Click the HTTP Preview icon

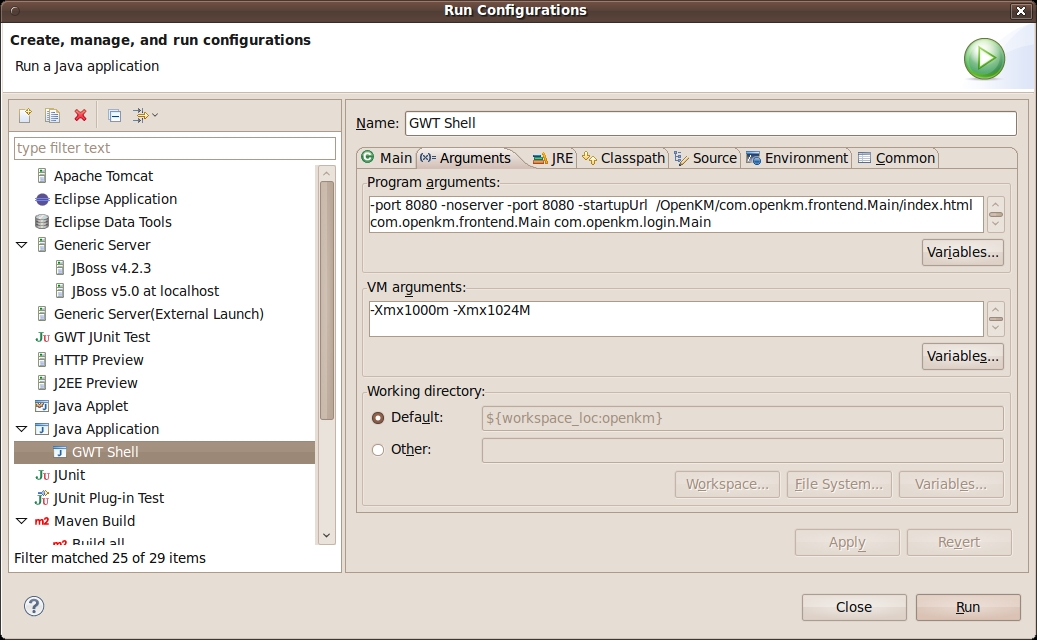click(42, 360)
